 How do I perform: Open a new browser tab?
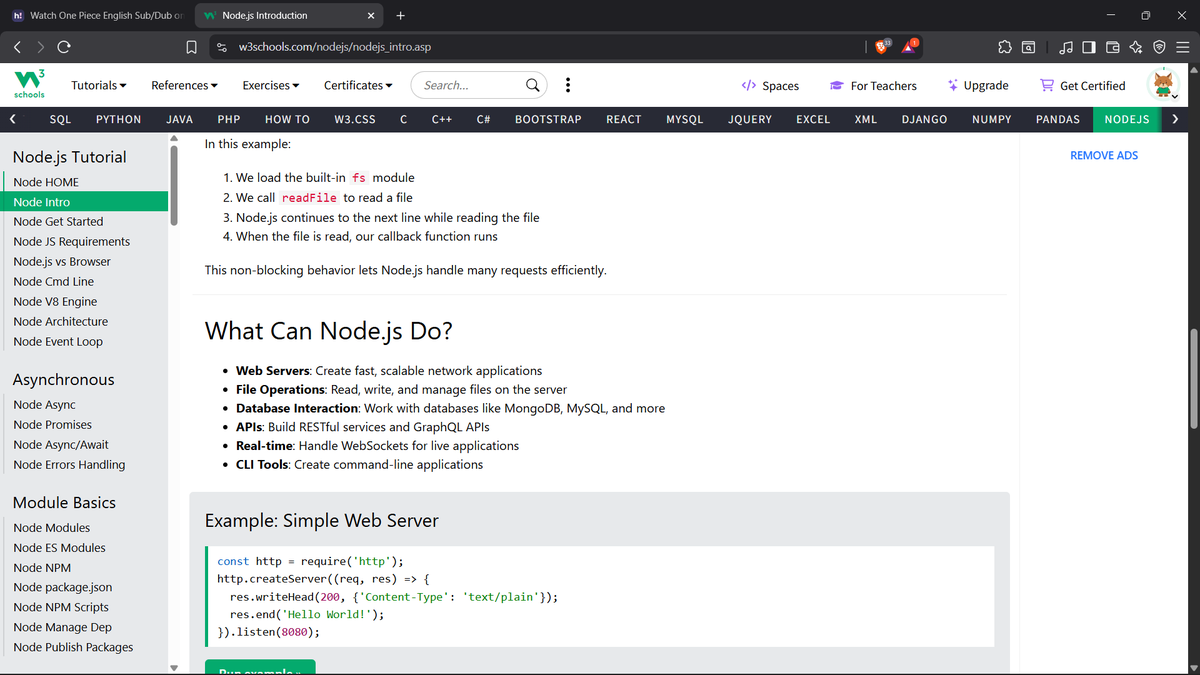[400, 15]
